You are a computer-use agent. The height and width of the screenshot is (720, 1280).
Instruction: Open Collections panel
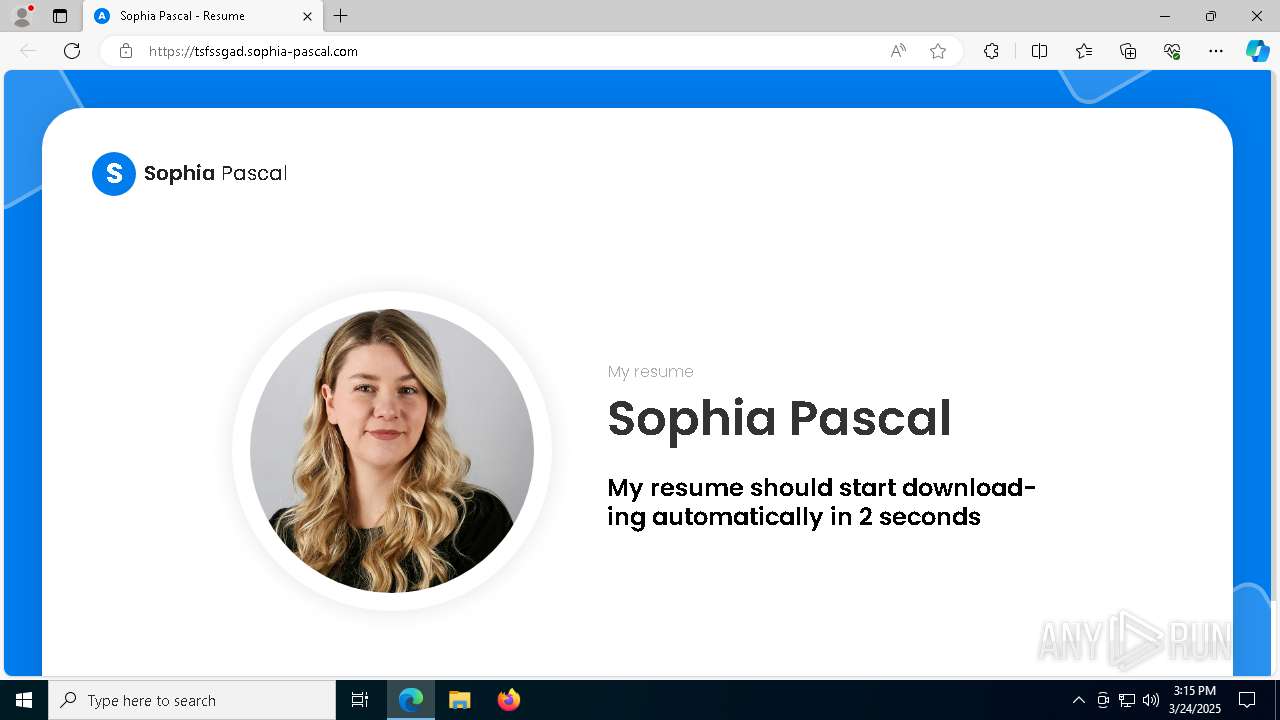1128,51
